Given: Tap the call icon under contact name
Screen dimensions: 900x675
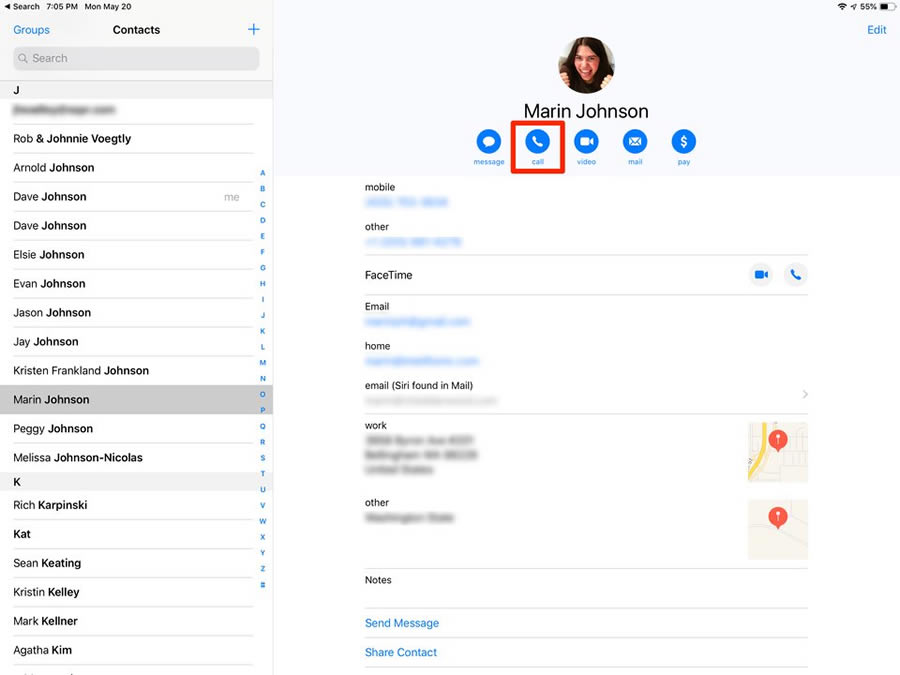Looking at the screenshot, I should click(537, 142).
